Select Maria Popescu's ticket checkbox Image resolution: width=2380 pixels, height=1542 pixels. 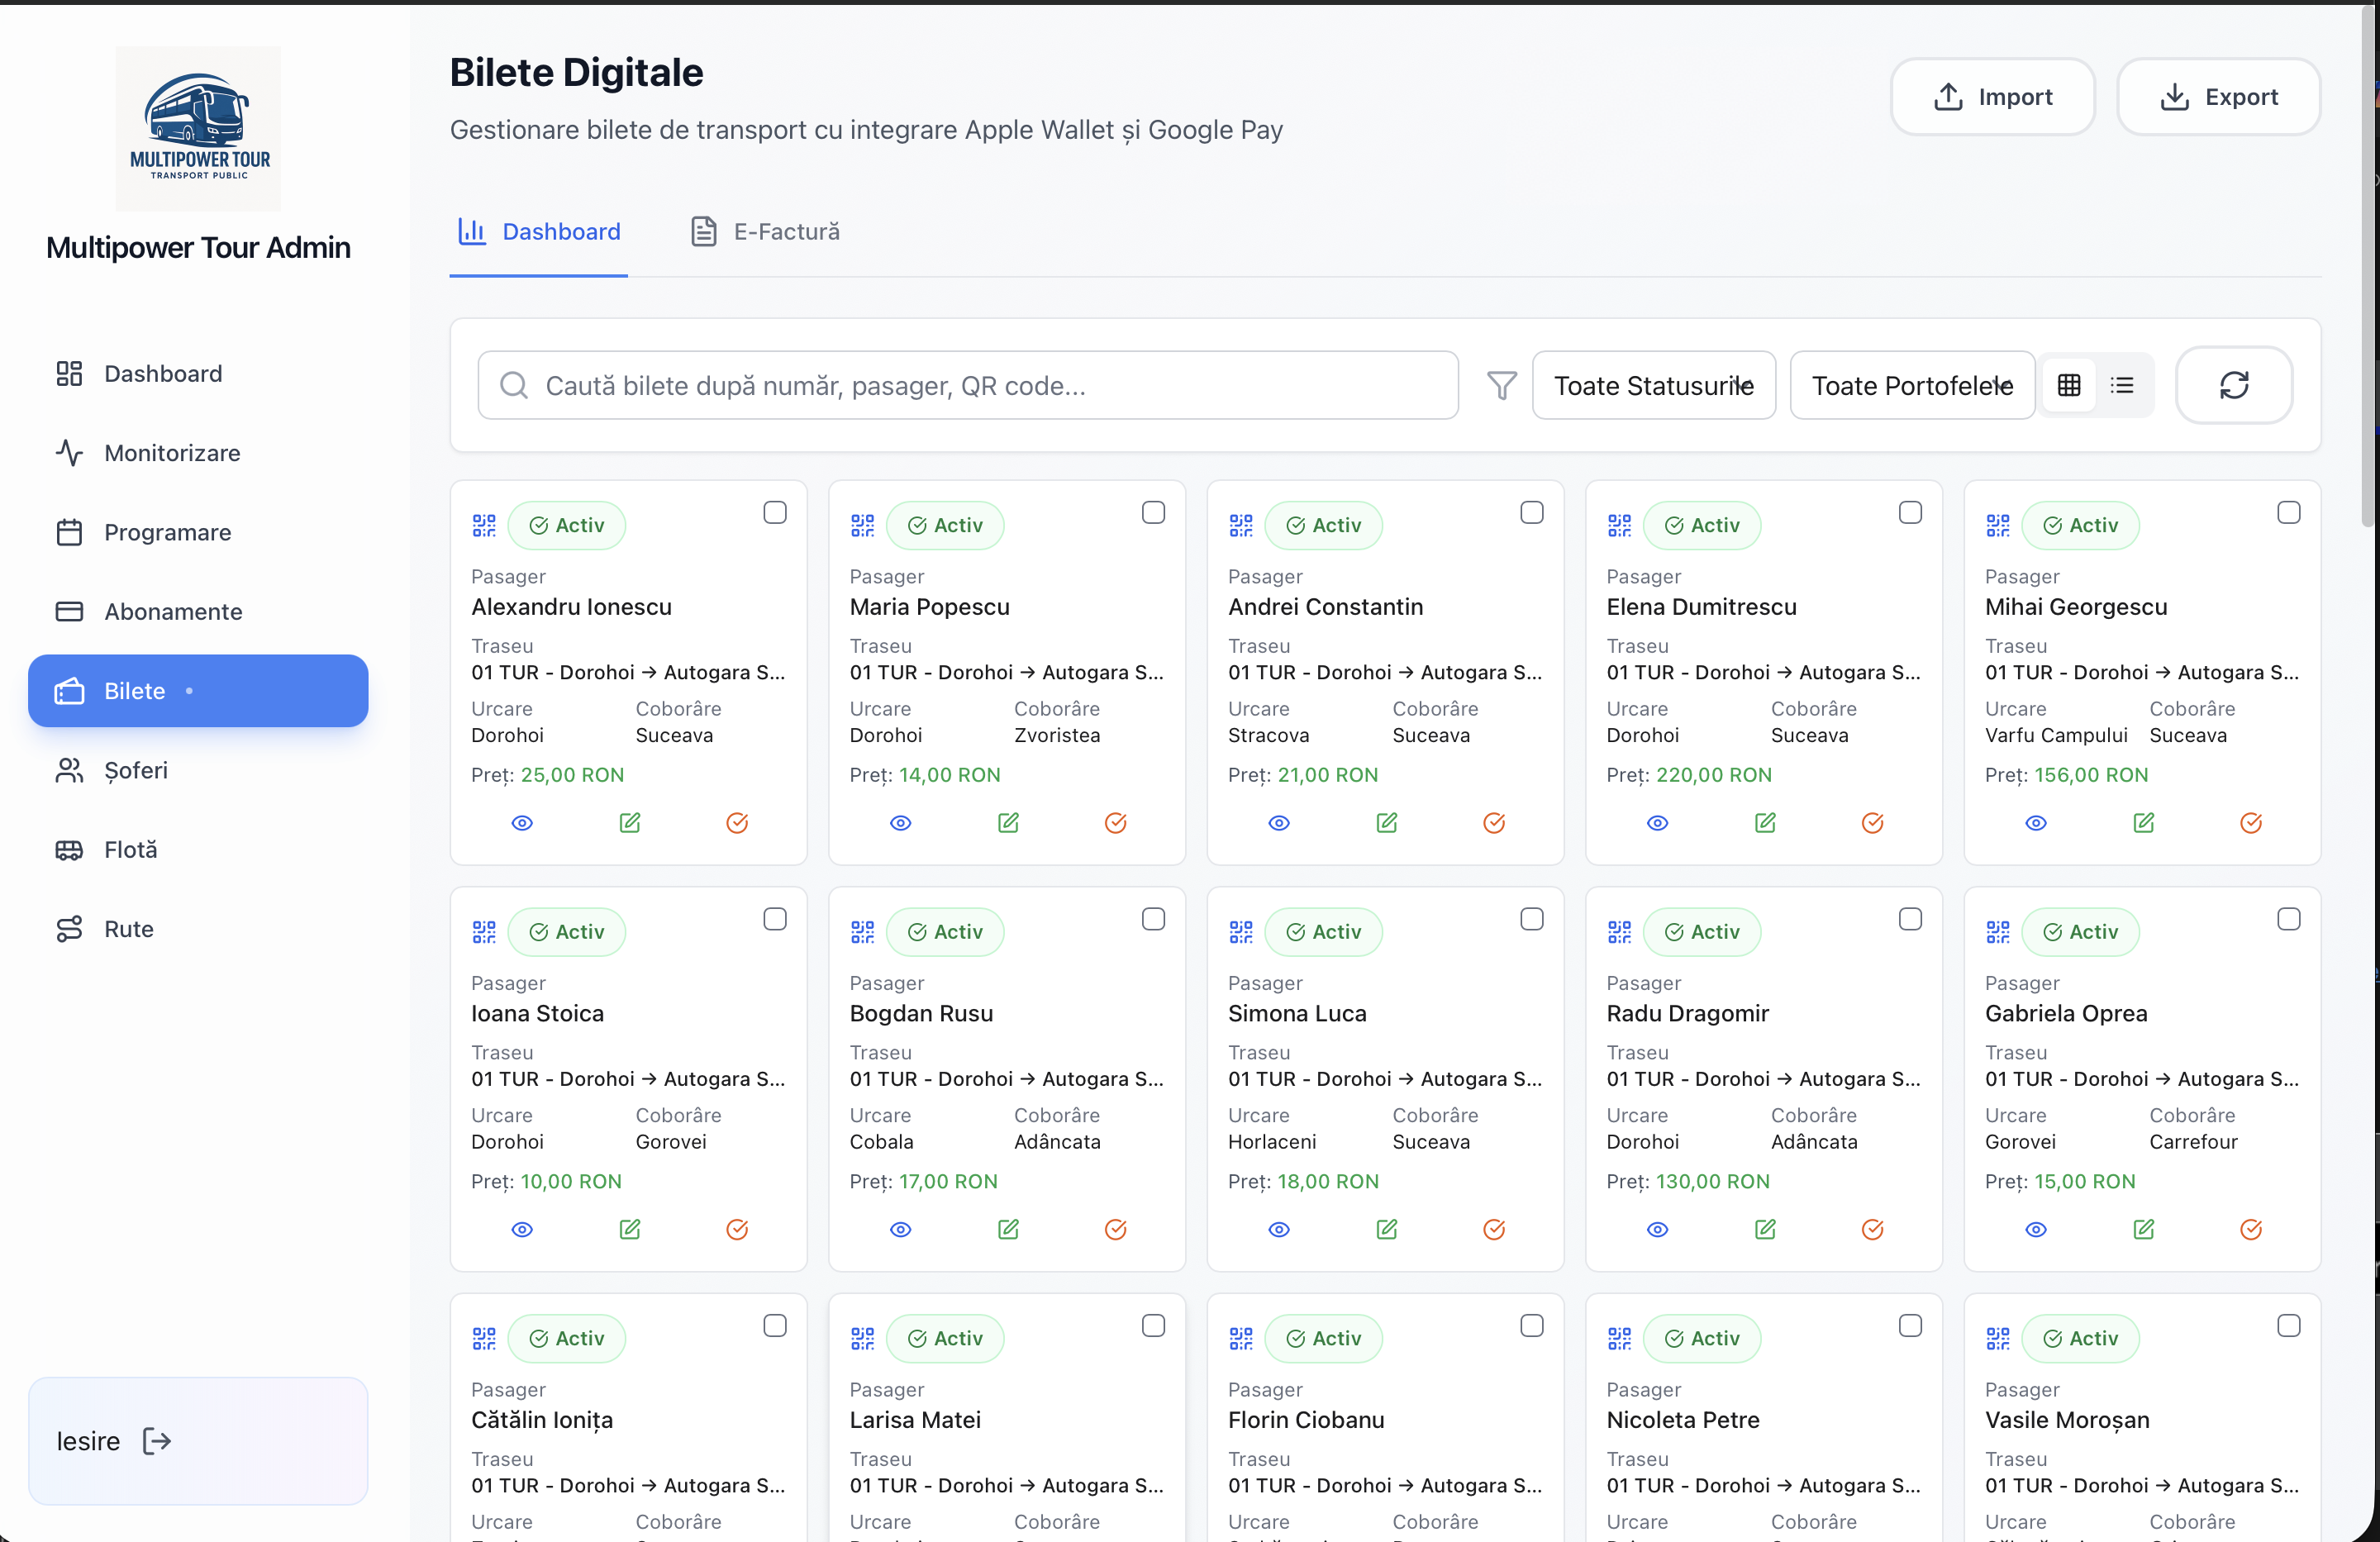(1153, 512)
